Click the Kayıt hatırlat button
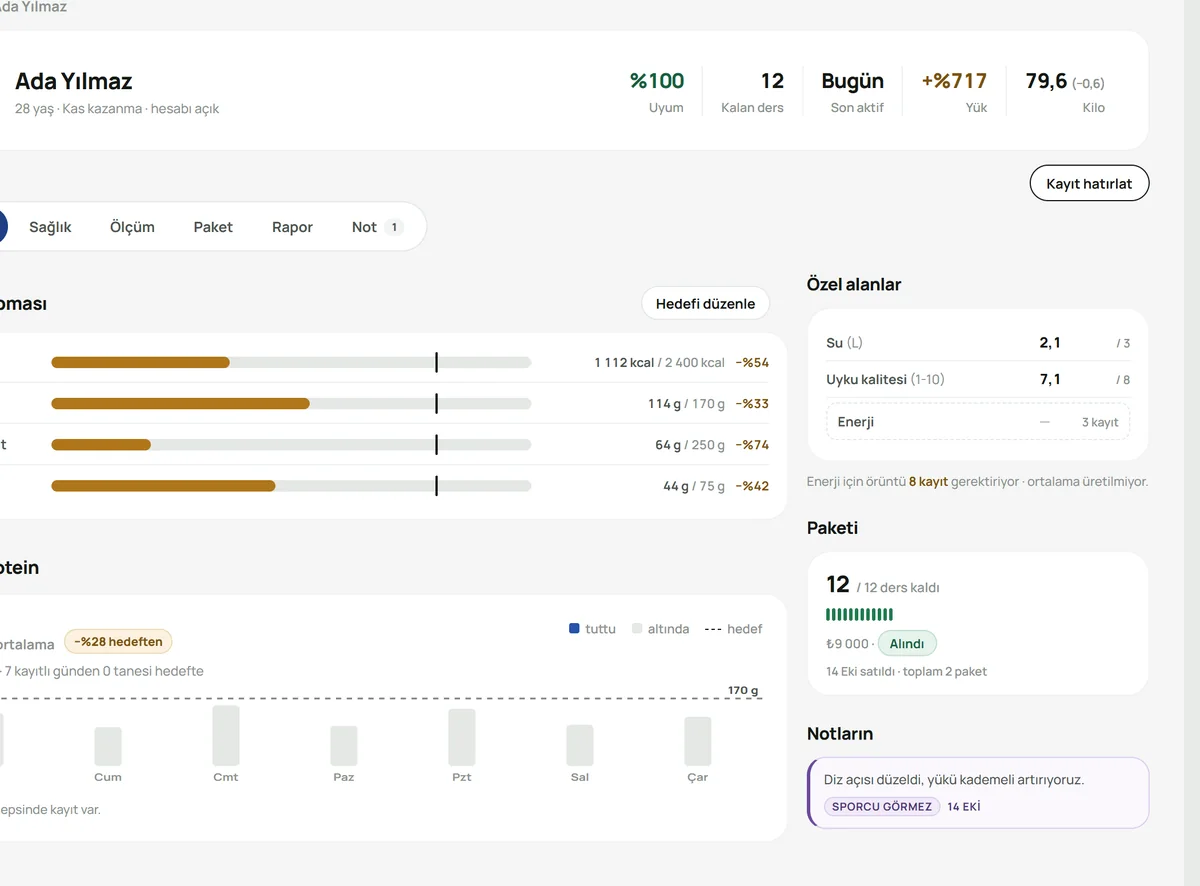Image resolution: width=1200 pixels, height=886 pixels. pyautogui.click(x=1089, y=184)
